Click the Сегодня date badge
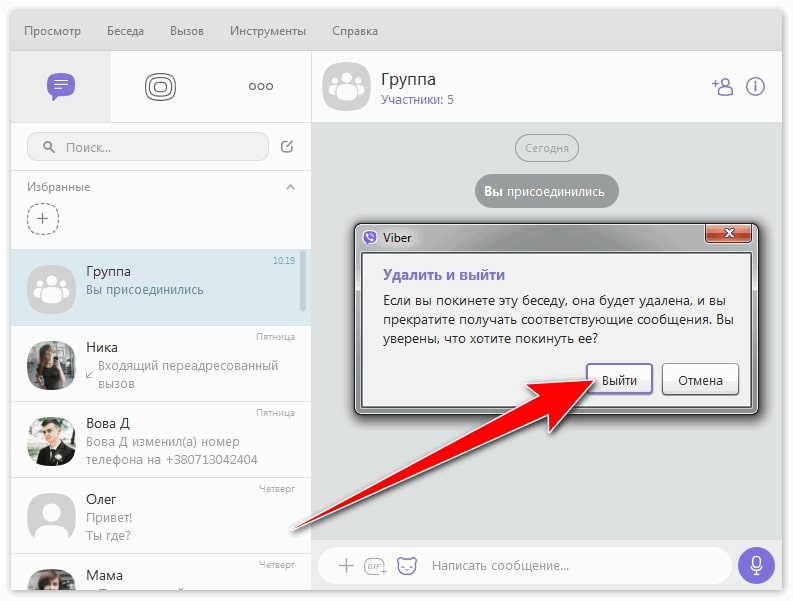Screen dimensions: 793x601 [x=547, y=148]
